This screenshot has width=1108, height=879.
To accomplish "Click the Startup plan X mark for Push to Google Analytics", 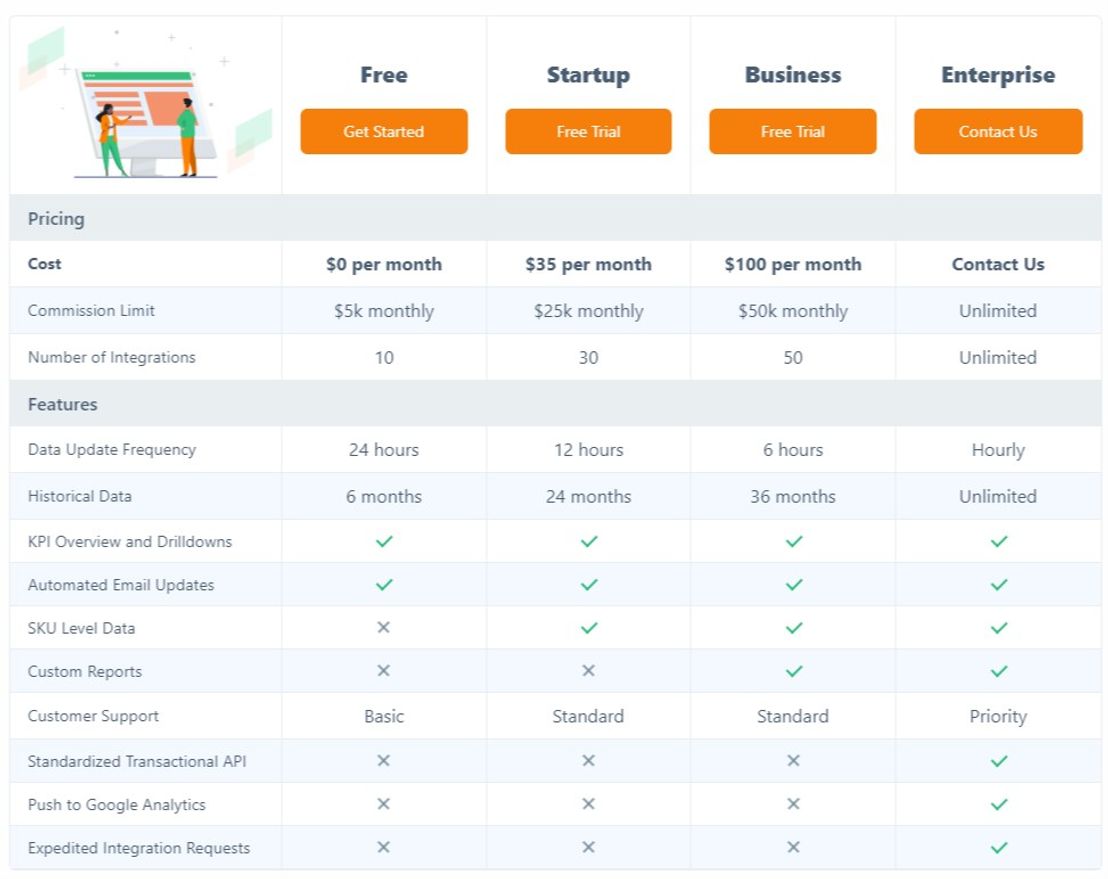I will pyautogui.click(x=588, y=803).
